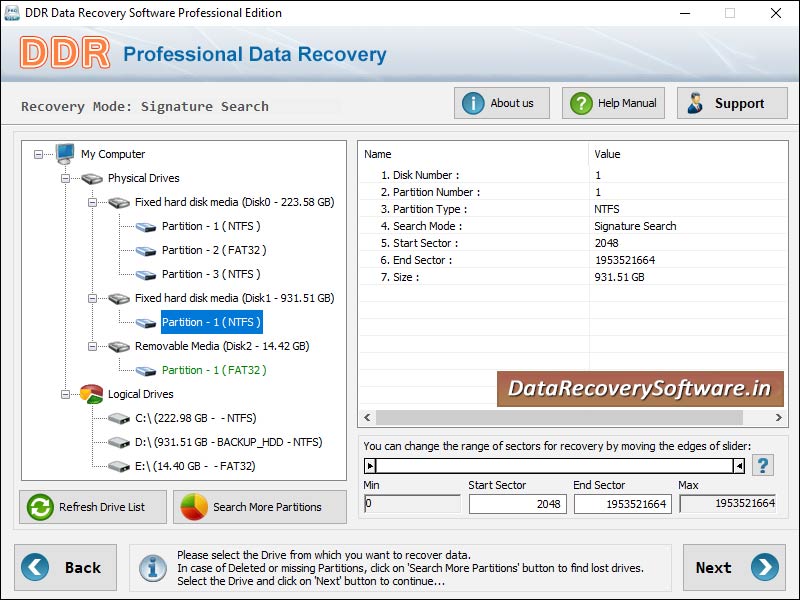Click the Support person icon

(696, 102)
